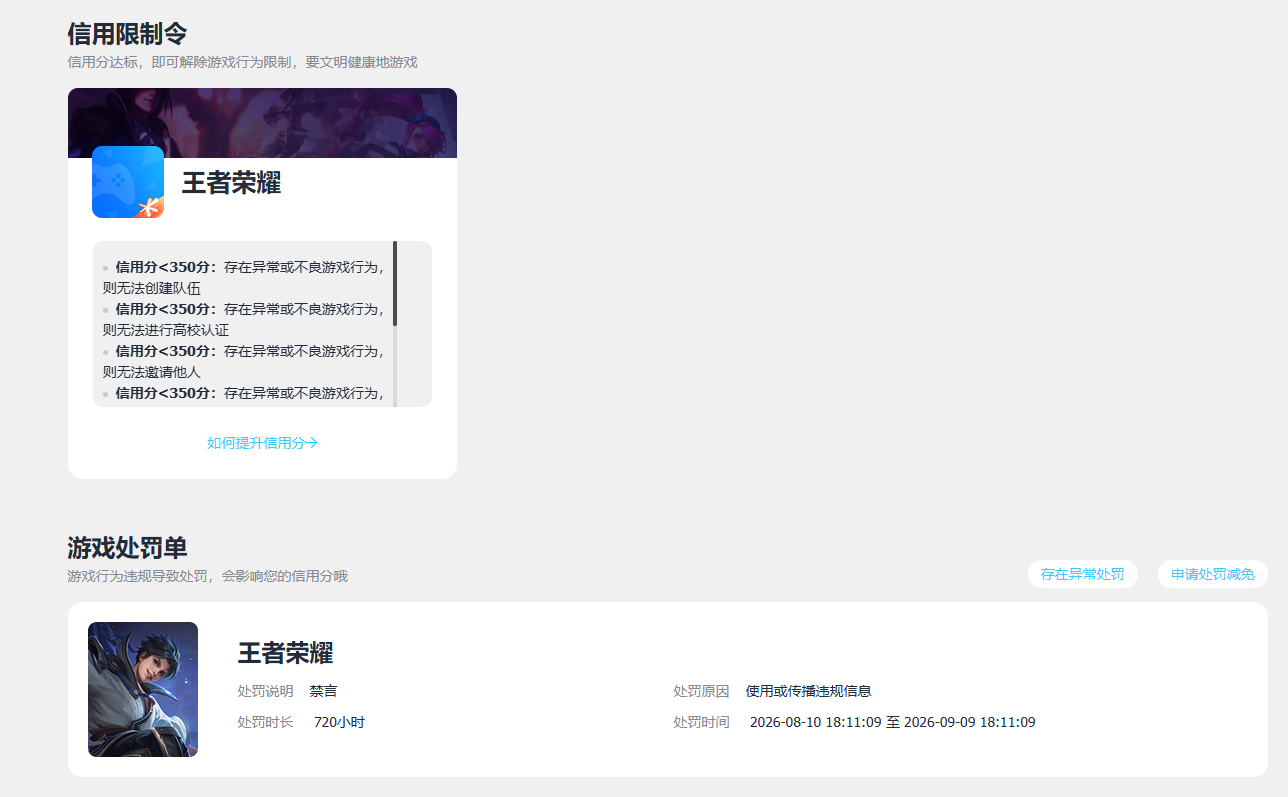The width and height of the screenshot is (1288, 797).
Task: Click text 则无法创建队伍
Action: tap(152, 288)
